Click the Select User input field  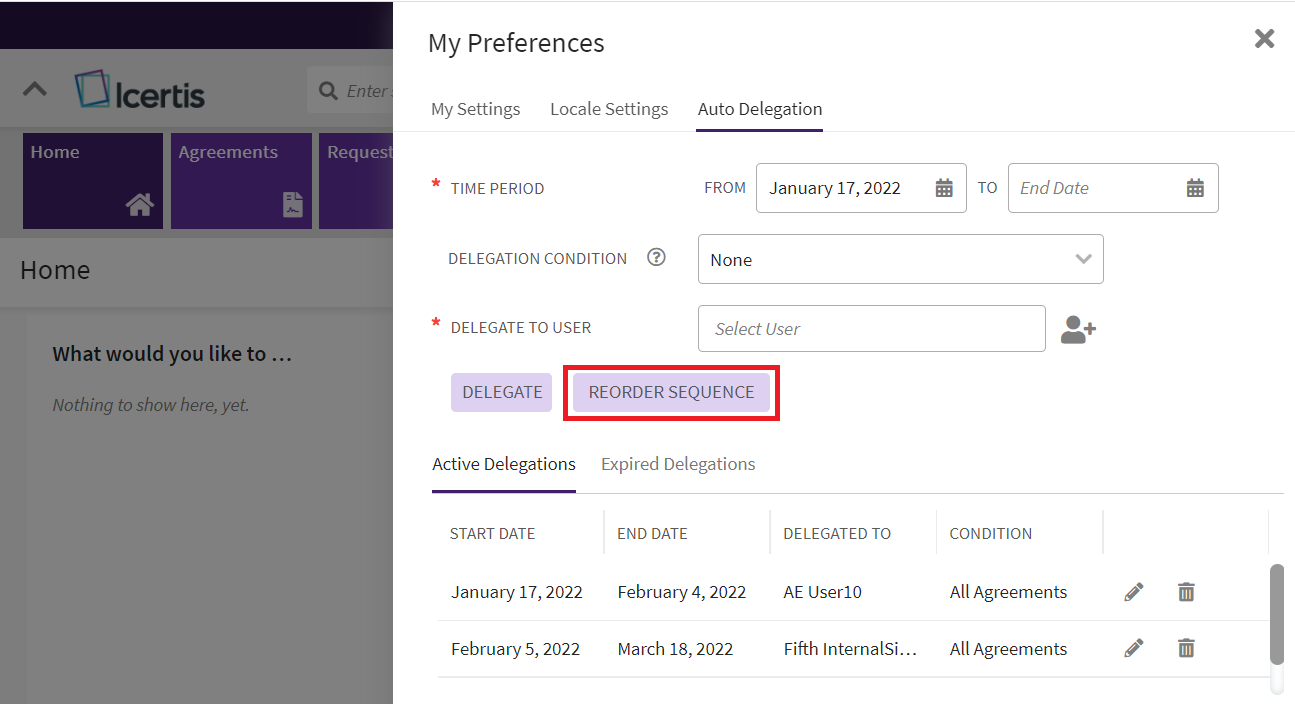(871, 329)
